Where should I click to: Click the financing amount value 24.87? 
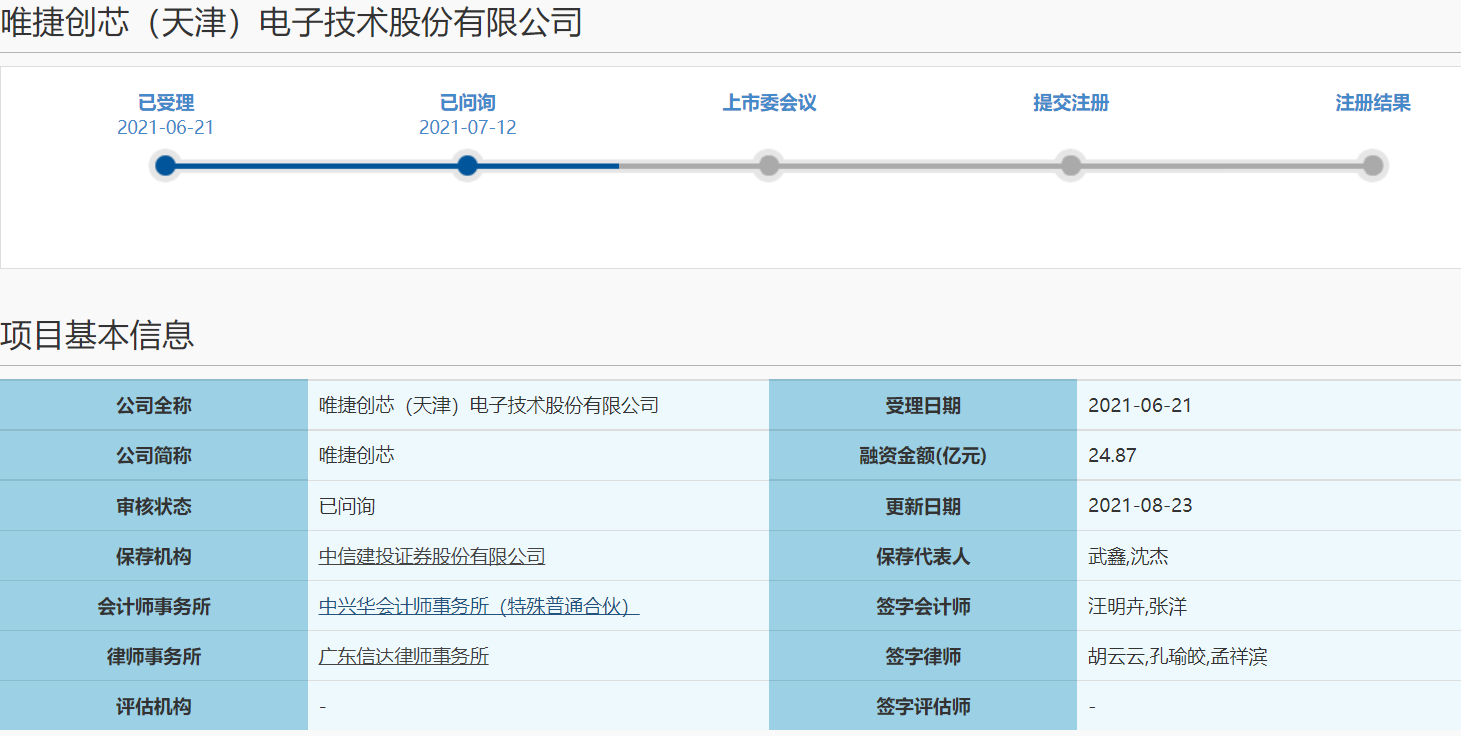[x=1112, y=456]
